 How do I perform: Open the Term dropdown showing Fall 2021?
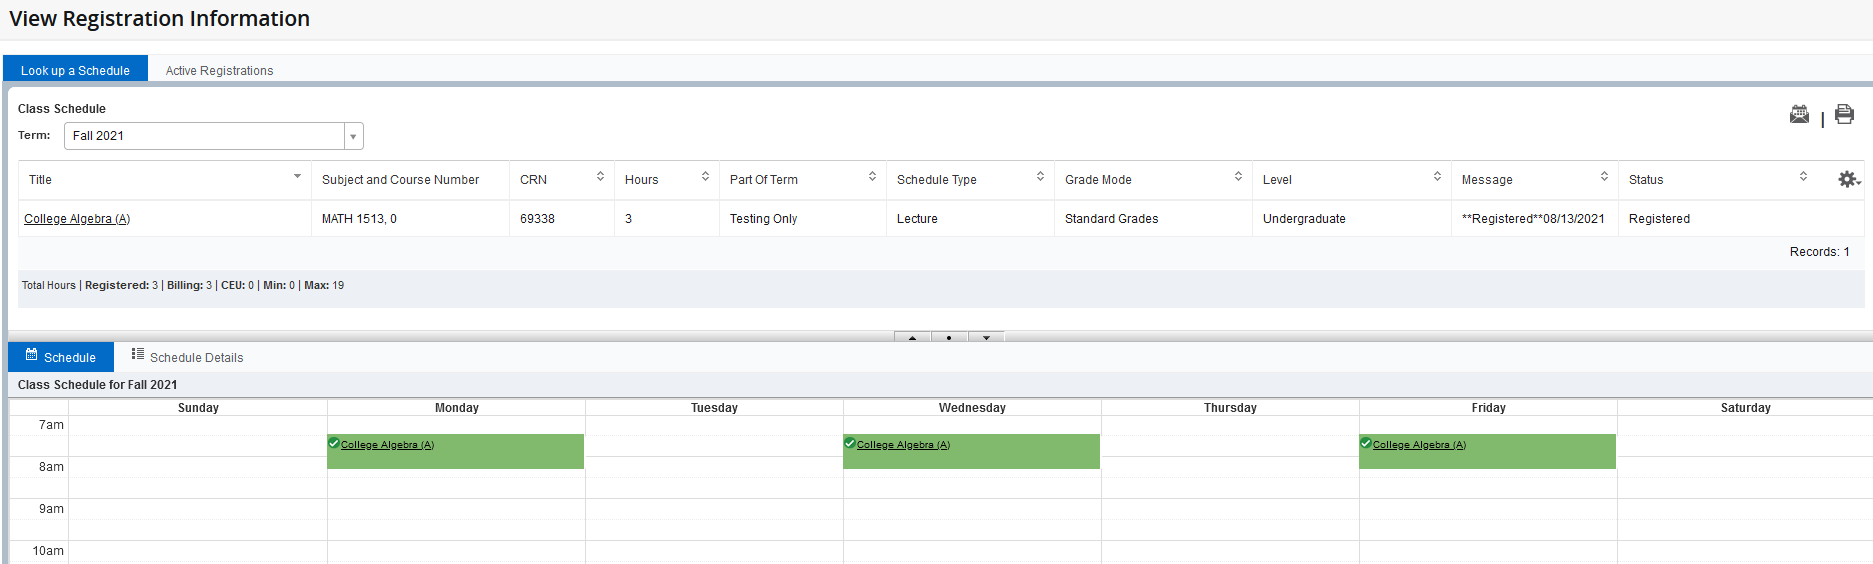[x=353, y=136]
